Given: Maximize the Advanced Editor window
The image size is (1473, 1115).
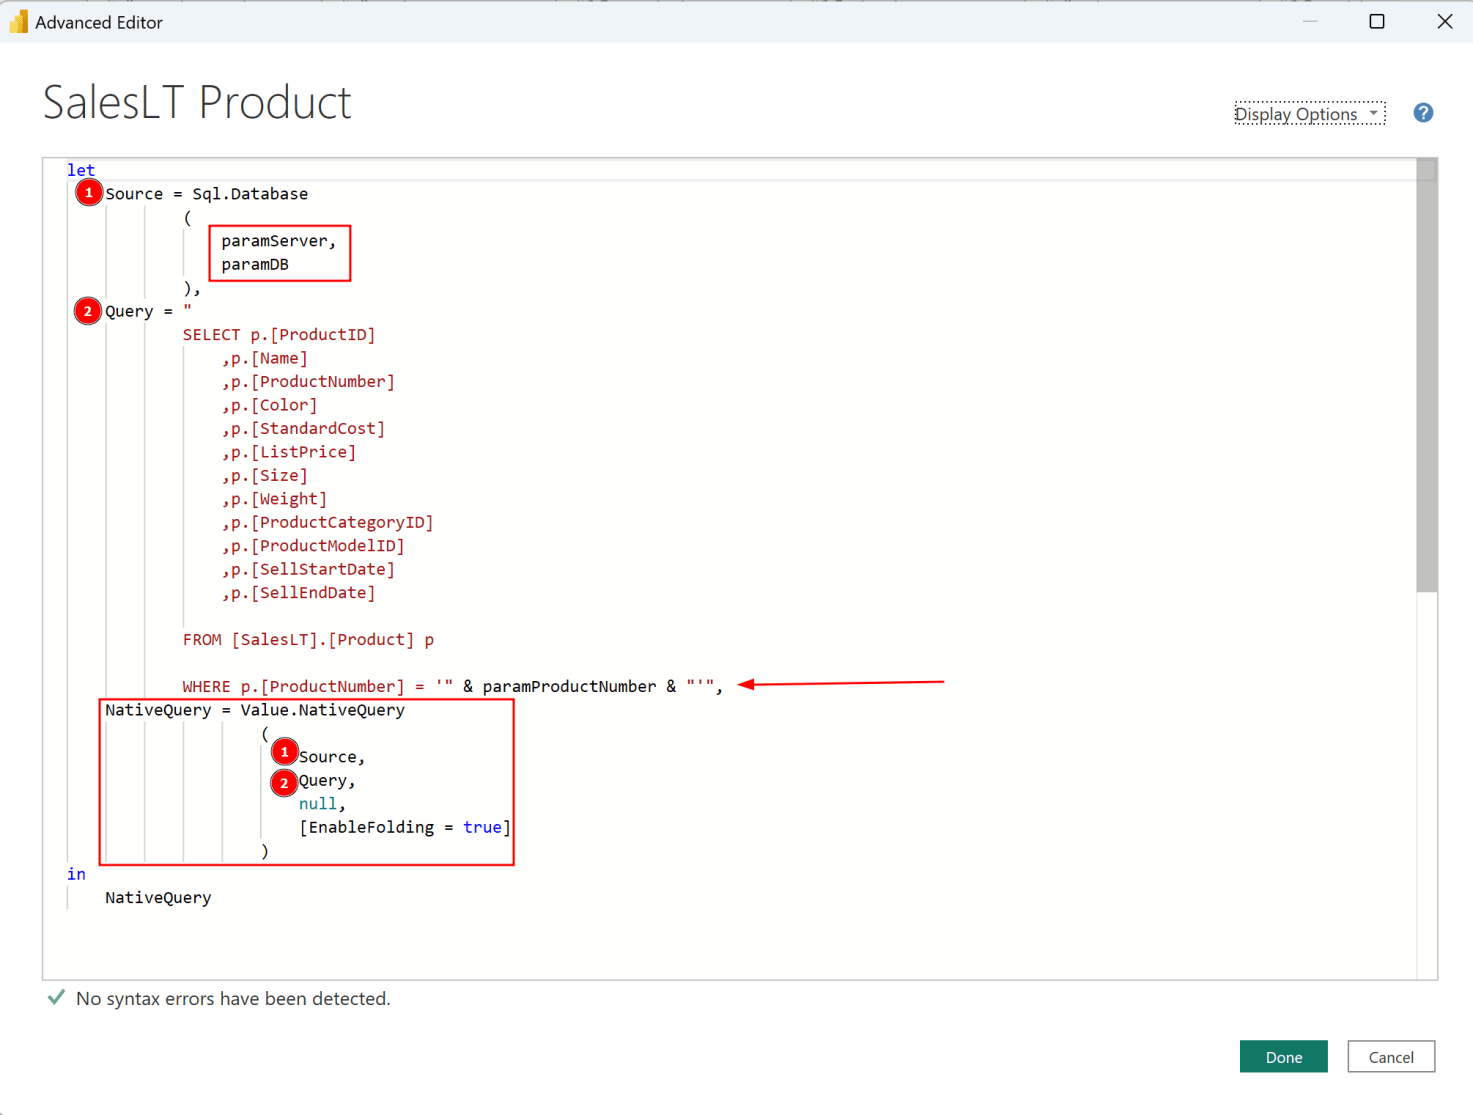Looking at the screenshot, I should (1377, 21).
